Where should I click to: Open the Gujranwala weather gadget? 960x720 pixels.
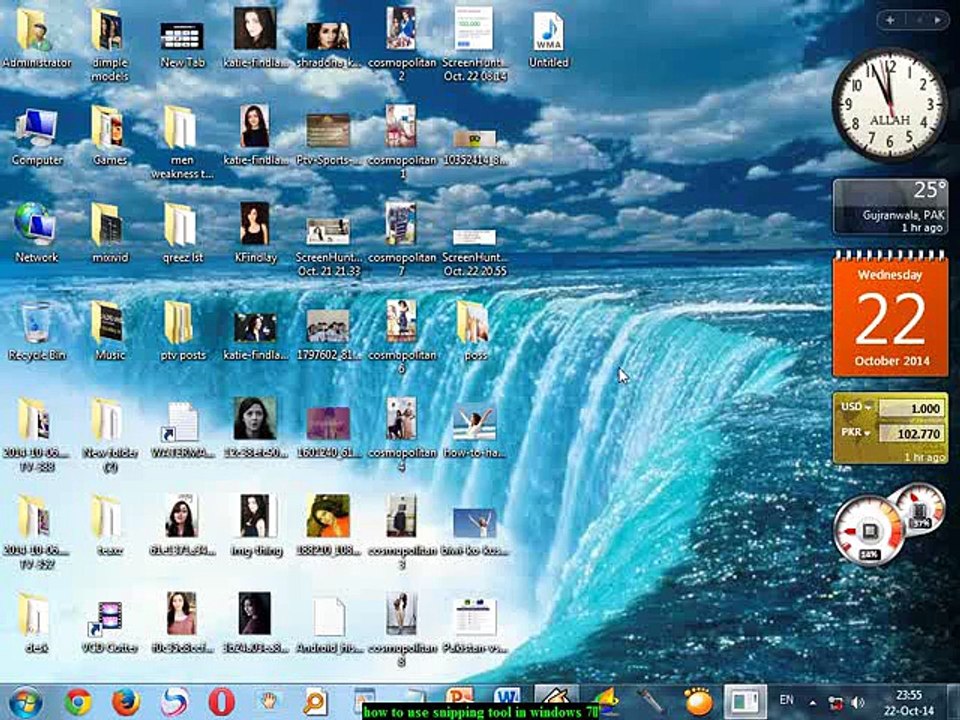click(x=890, y=206)
